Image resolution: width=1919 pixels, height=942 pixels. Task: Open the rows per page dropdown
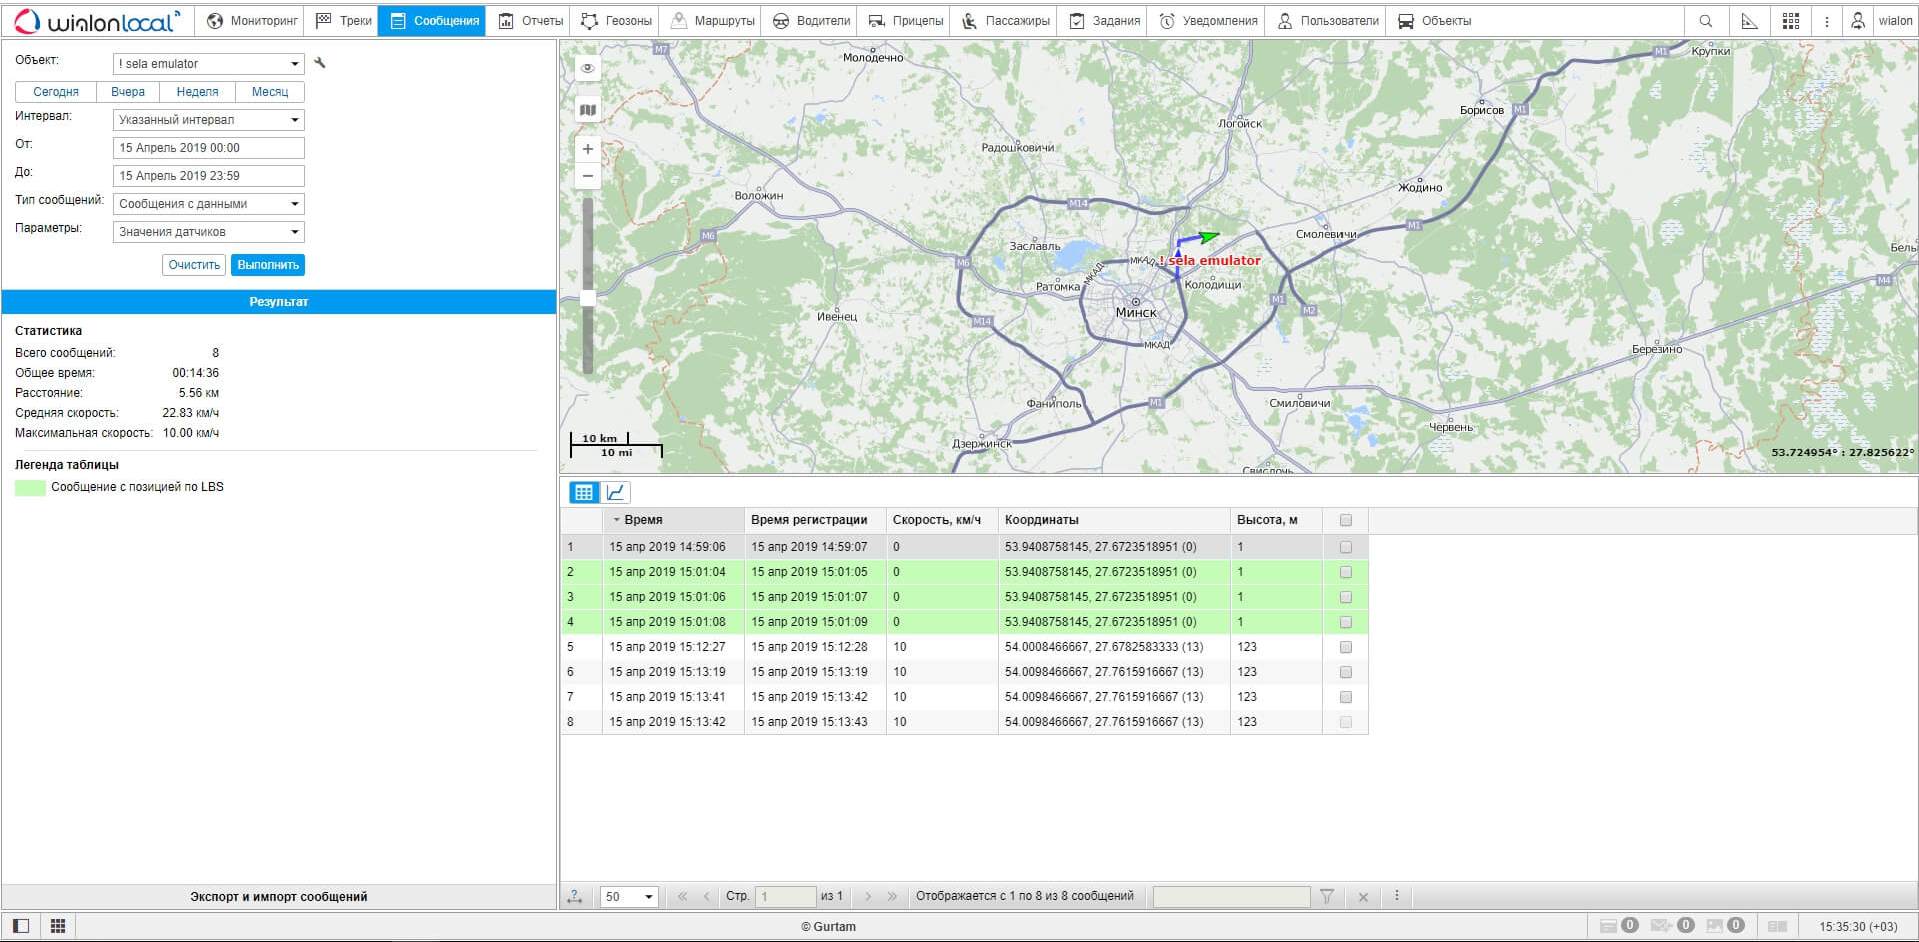point(629,896)
